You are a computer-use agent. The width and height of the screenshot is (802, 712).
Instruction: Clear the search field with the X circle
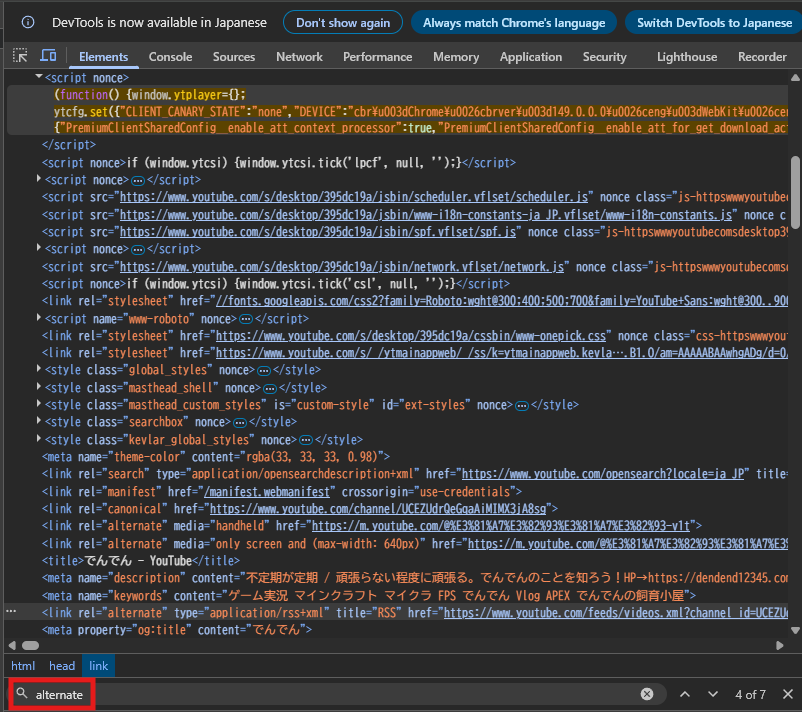(x=647, y=694)
